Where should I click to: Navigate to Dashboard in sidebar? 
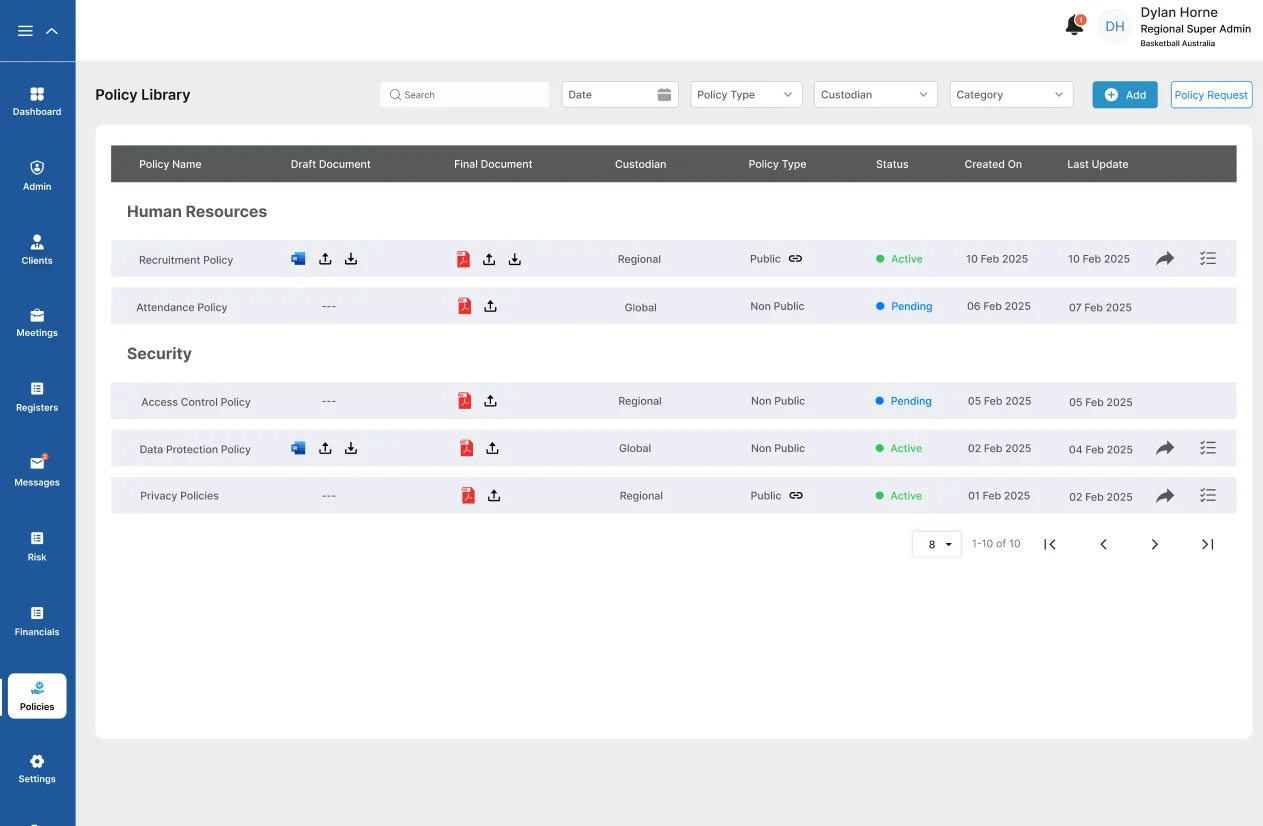37,101
